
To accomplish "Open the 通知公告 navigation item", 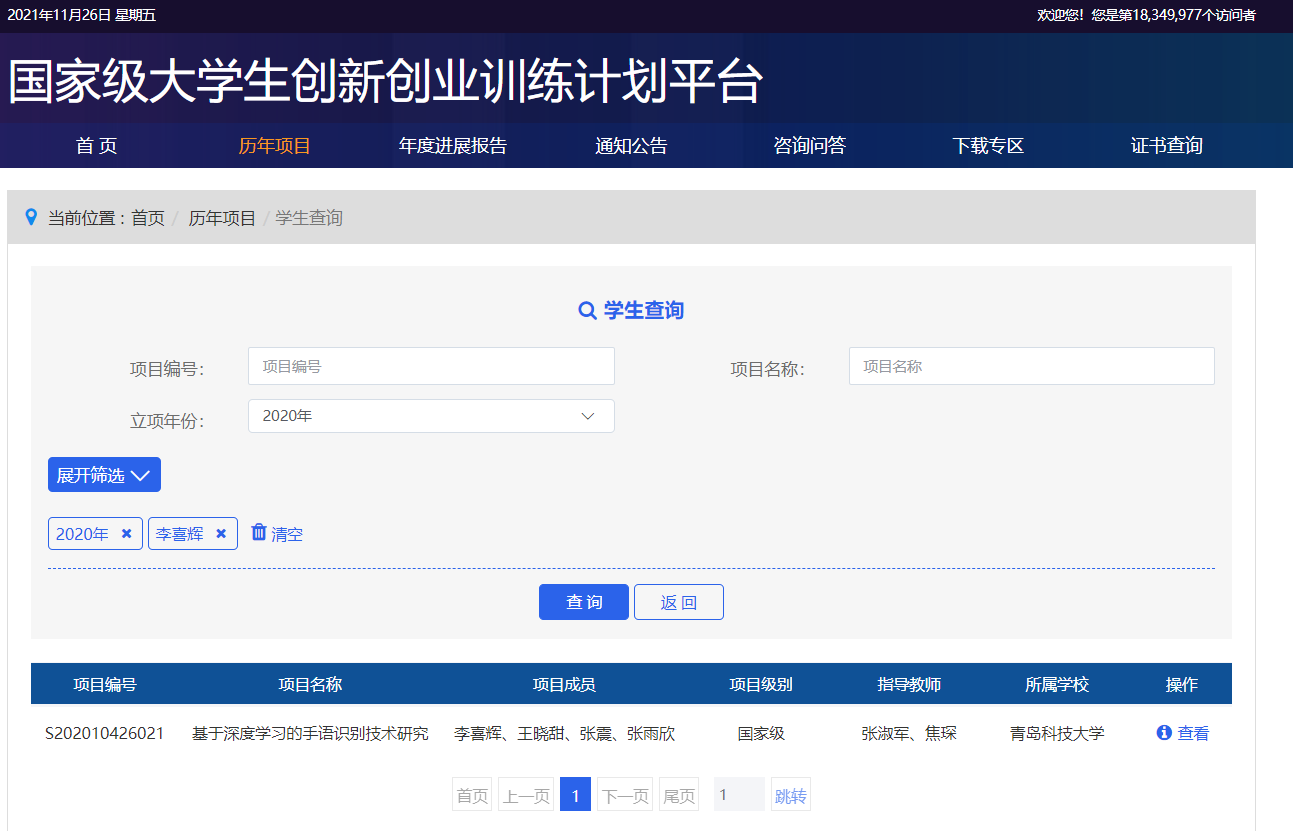I will coord(631,146).
